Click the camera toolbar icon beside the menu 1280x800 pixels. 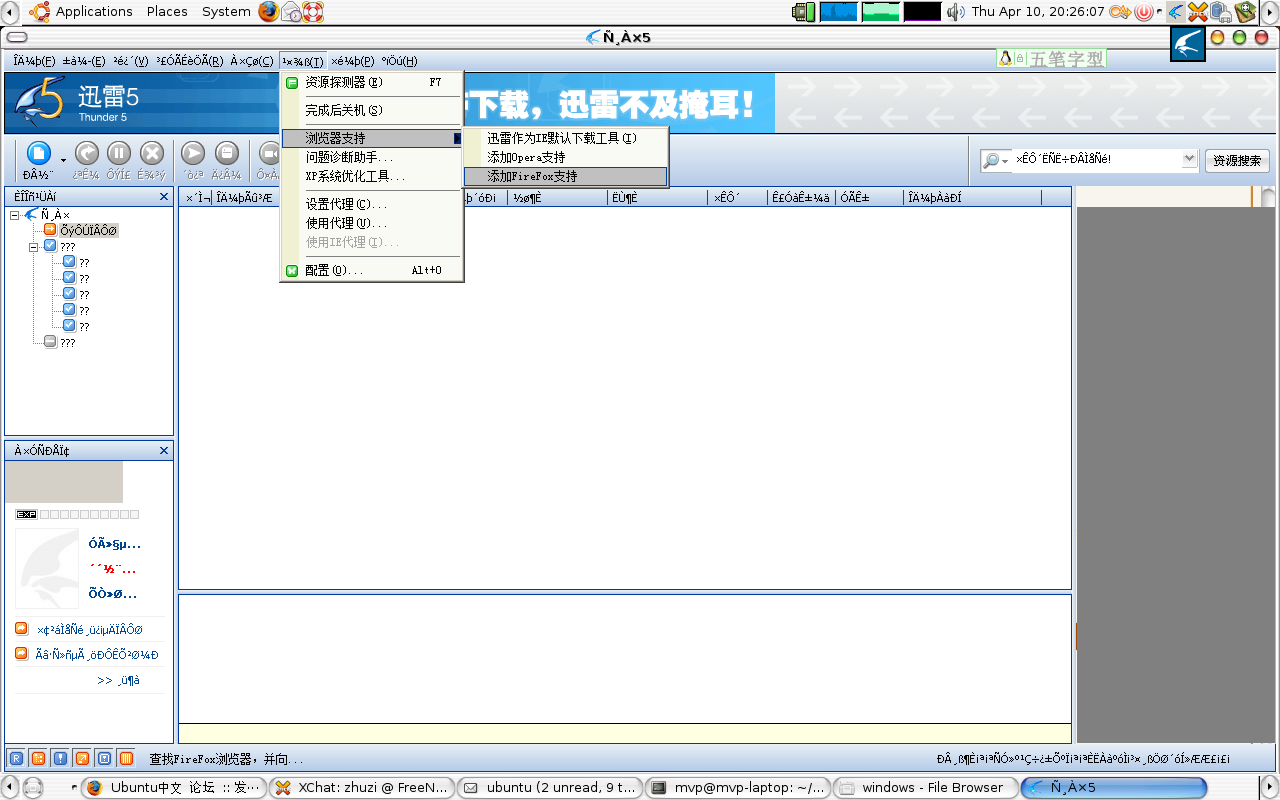[x=268, y=153]
